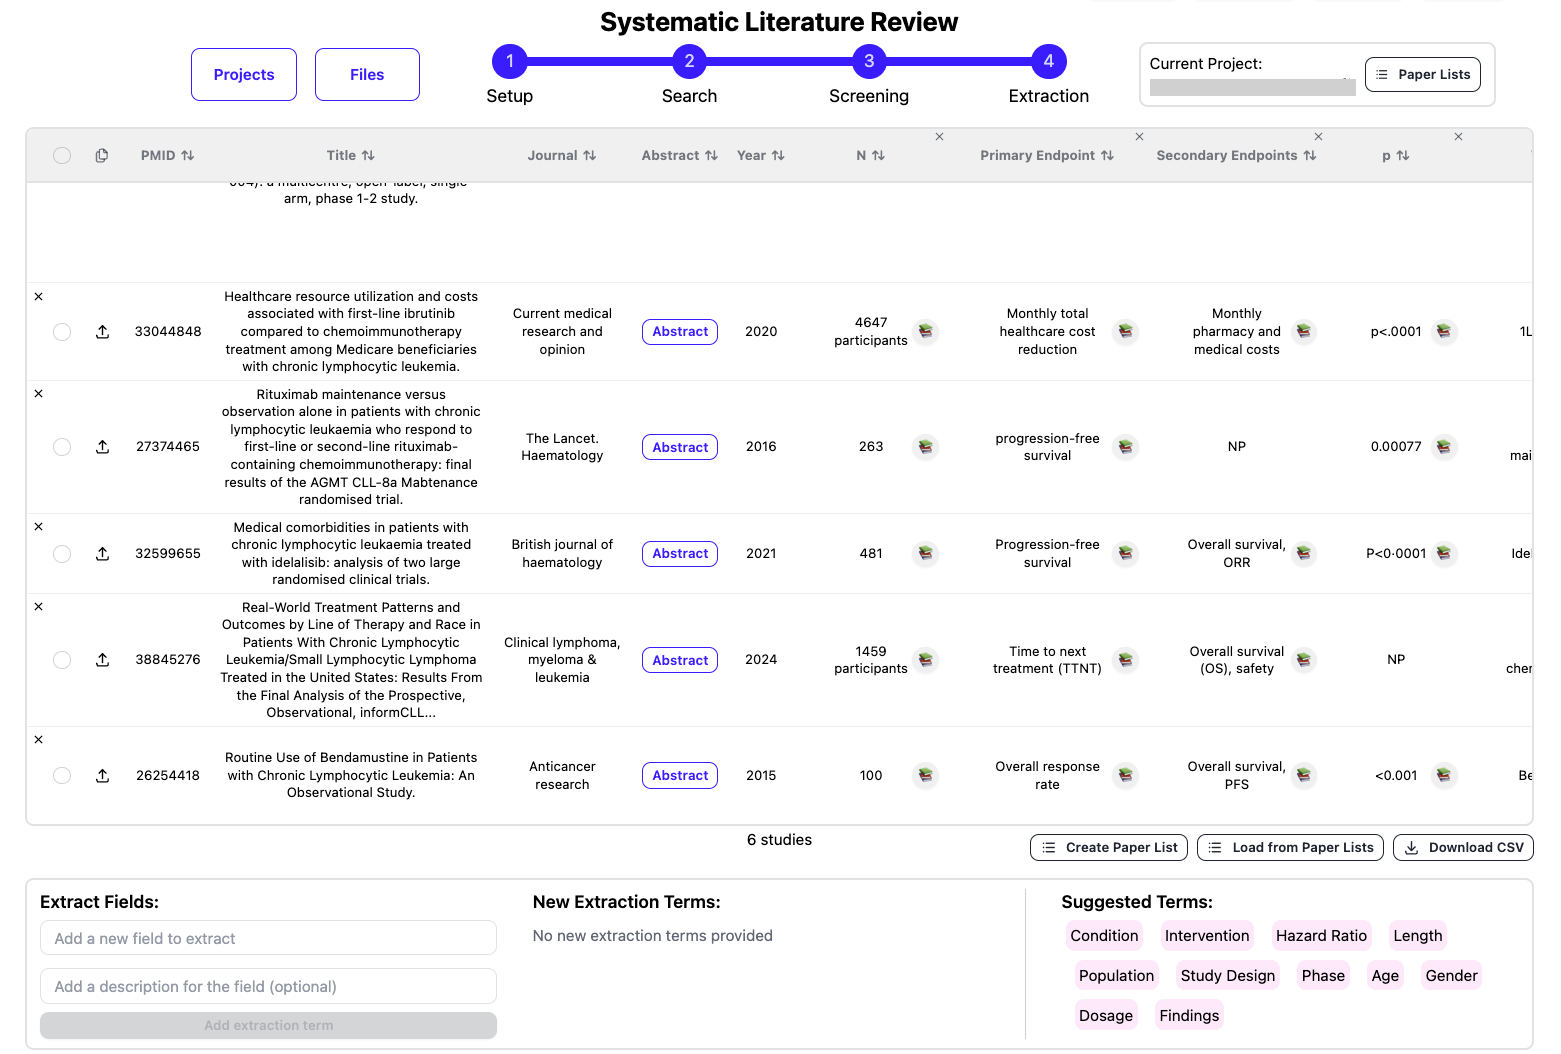1561x1054 pixels.
Task: Remove row for PMID 26254418 with X
Action: [39, 740]
